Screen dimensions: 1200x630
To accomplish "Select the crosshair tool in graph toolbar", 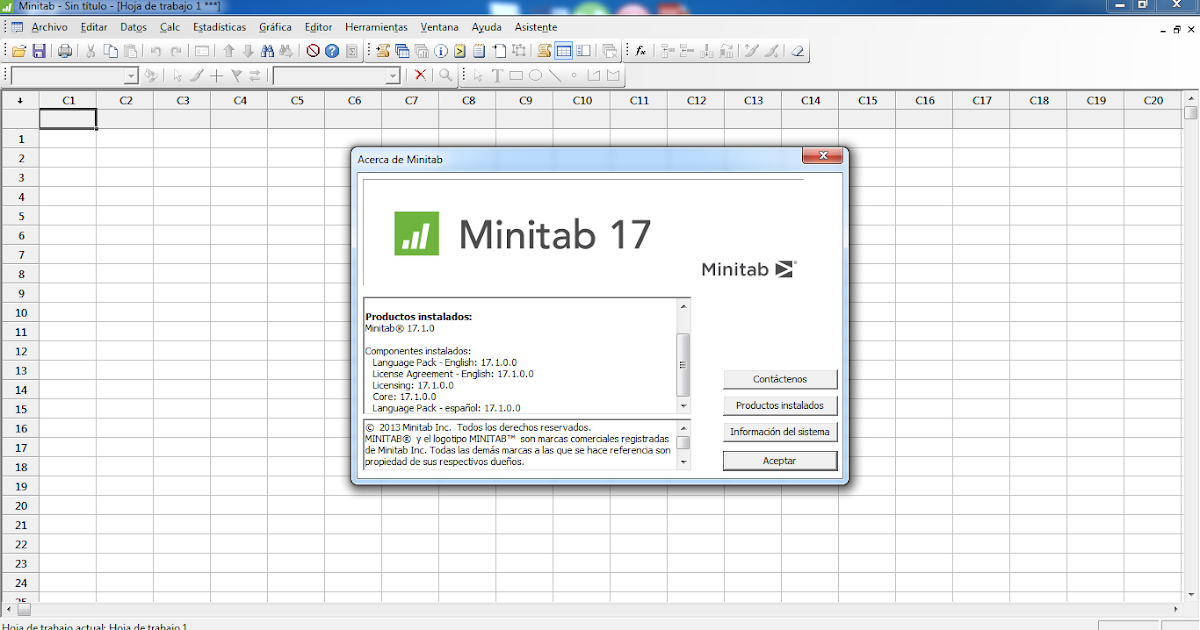I will pos(217,75).
